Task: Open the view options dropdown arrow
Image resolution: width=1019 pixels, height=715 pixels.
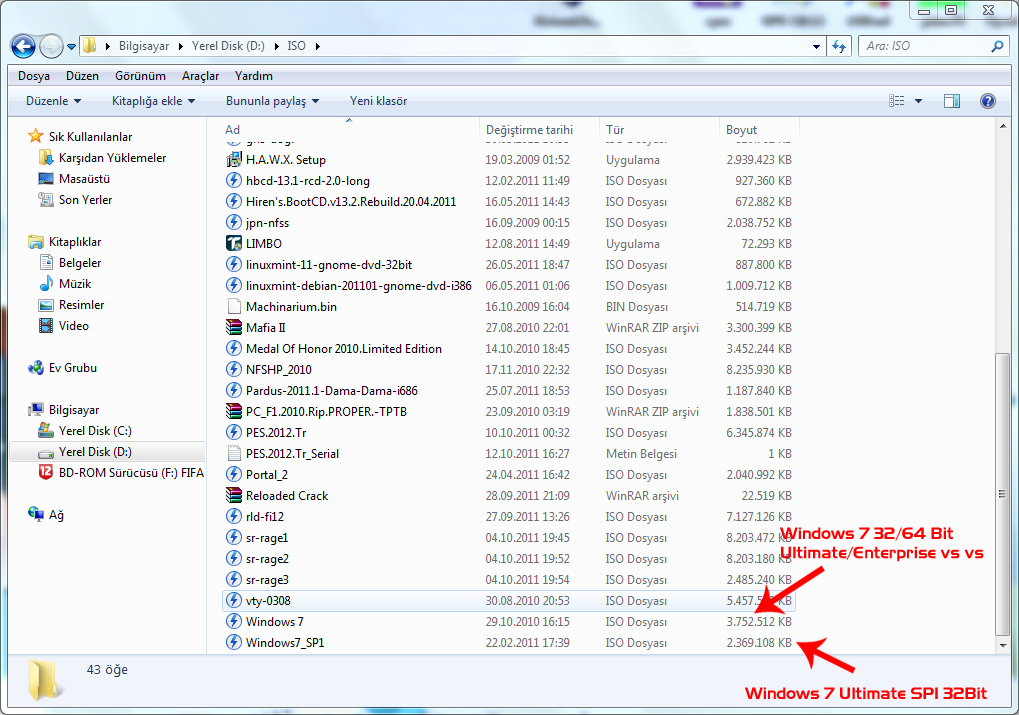Action: tap(918, 101)
